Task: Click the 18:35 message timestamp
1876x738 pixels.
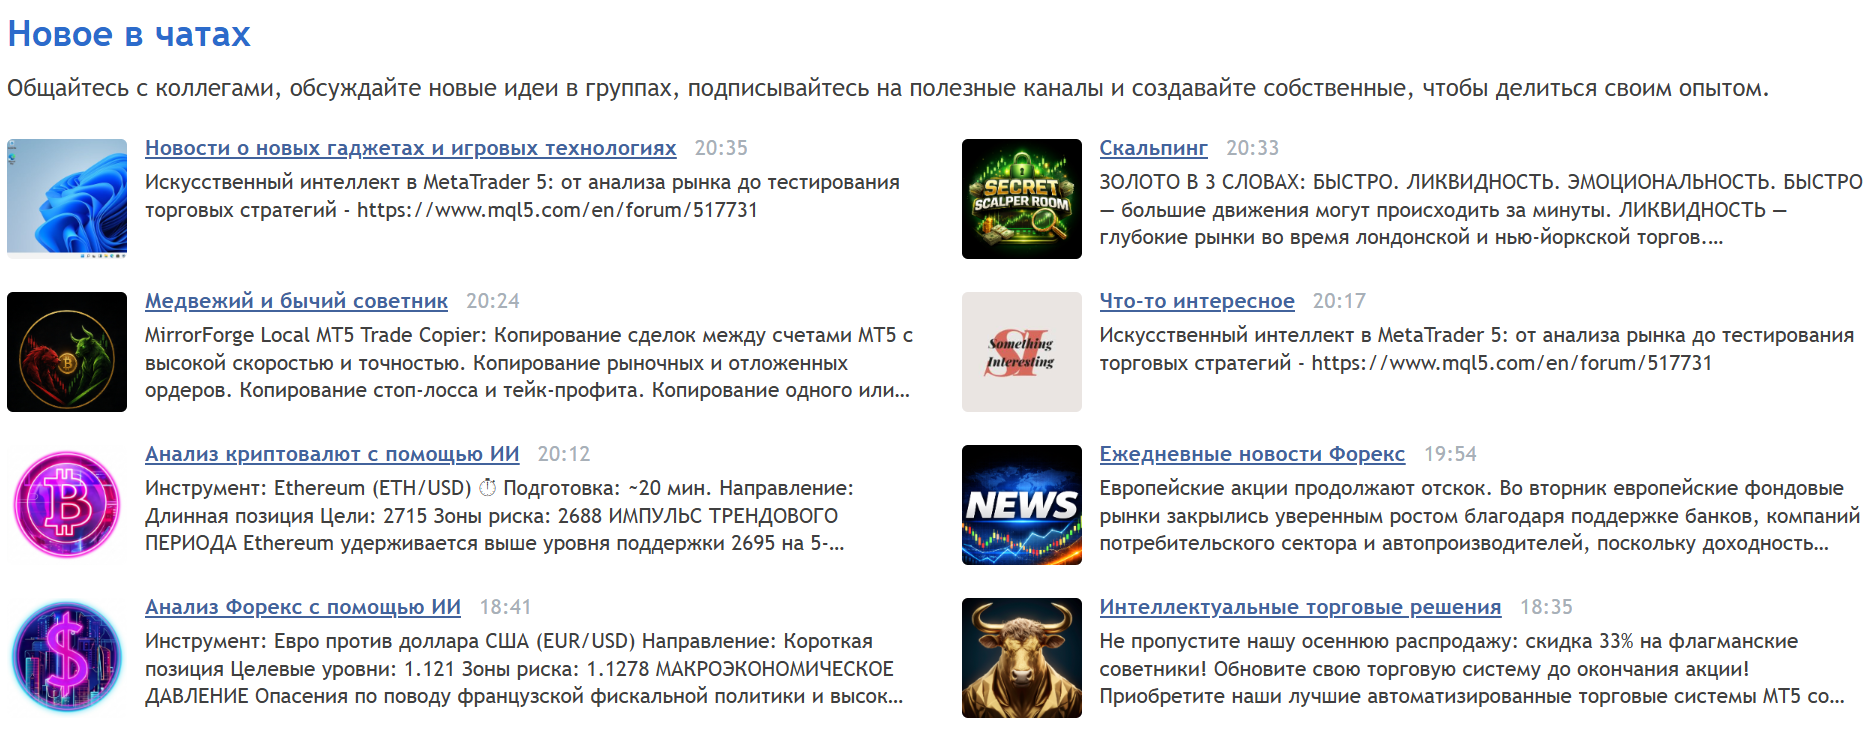Action: point(1546,607)
